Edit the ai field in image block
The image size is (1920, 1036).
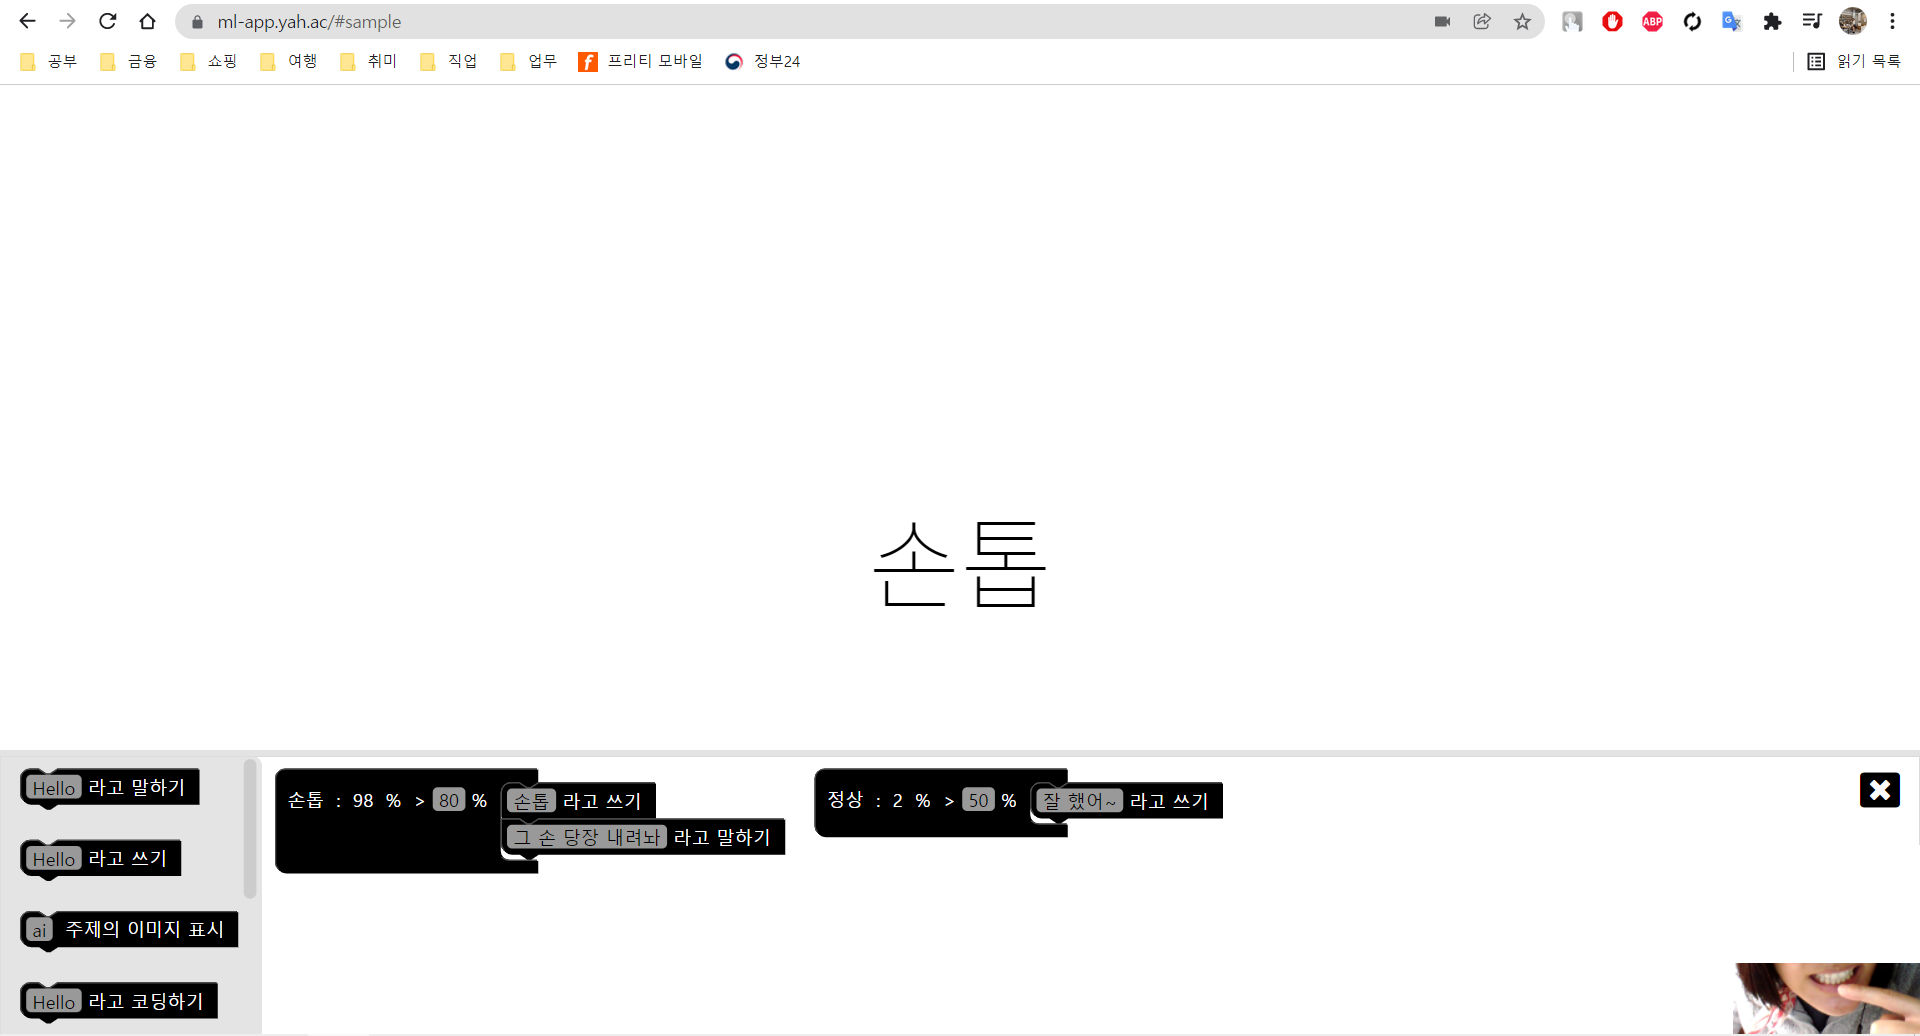[x=39, y=930]
